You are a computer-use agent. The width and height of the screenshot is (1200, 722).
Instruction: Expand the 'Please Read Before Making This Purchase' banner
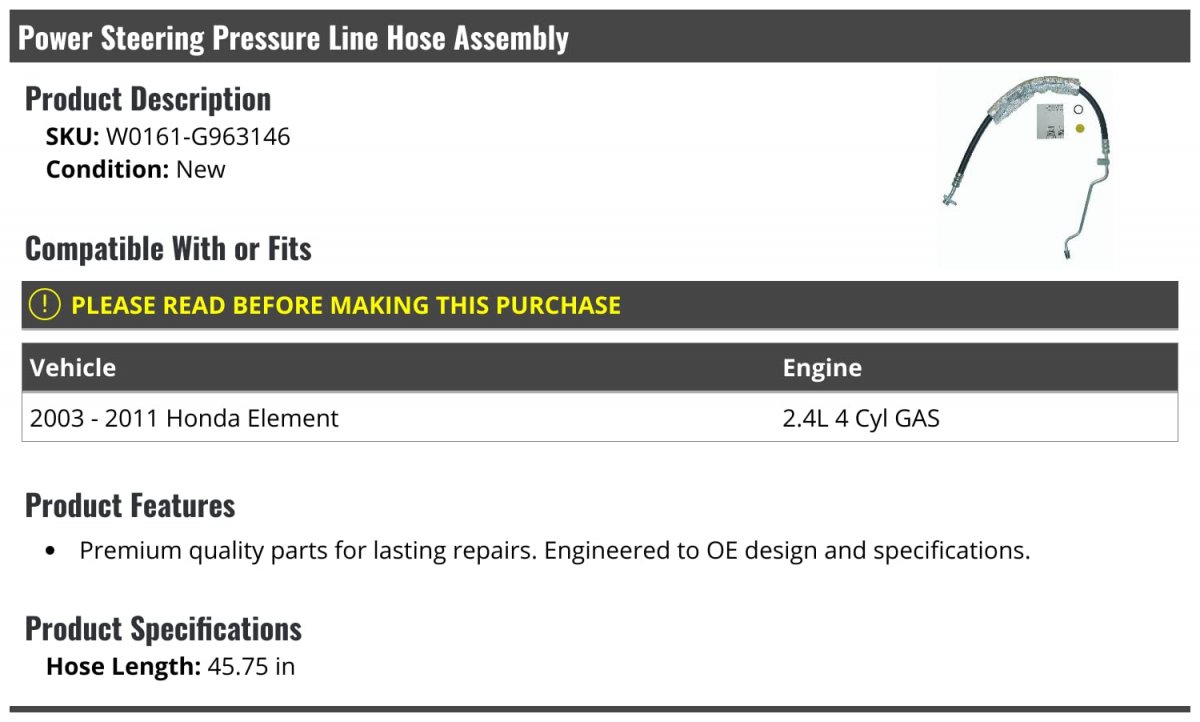345,305
